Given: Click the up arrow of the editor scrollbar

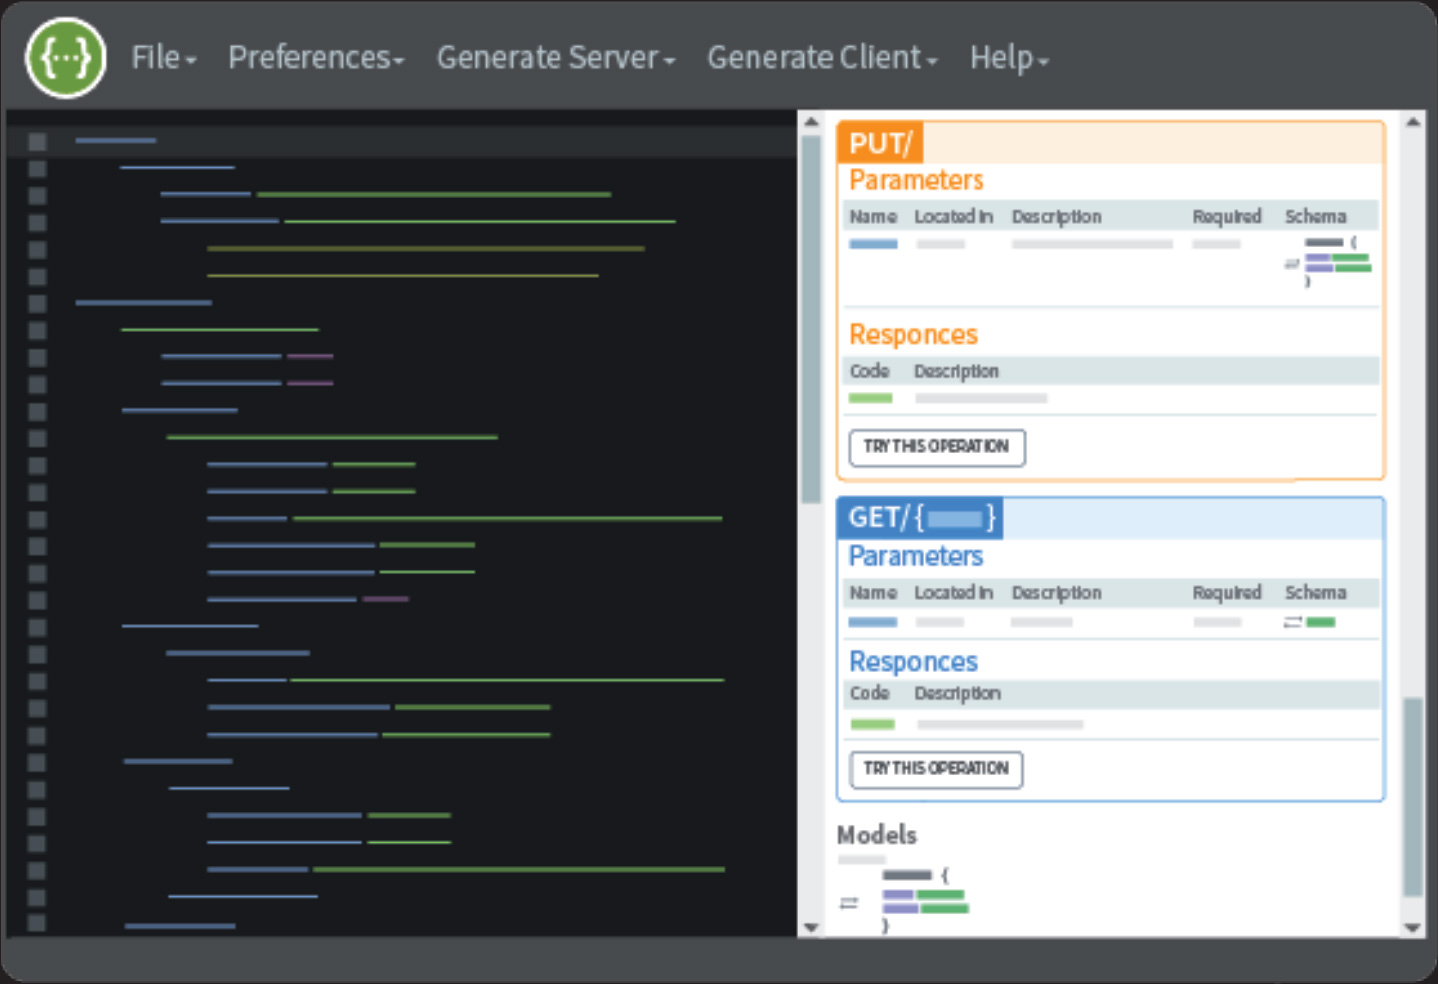Looking at the screenshot, I should [x=811, y=122].
